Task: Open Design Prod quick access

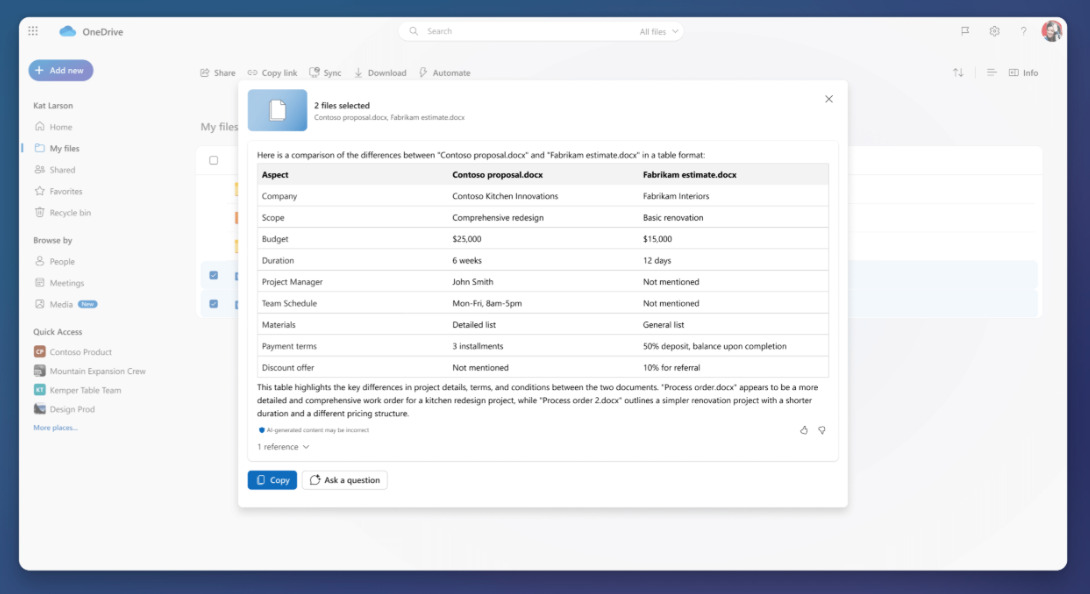Action: [64, 409]
